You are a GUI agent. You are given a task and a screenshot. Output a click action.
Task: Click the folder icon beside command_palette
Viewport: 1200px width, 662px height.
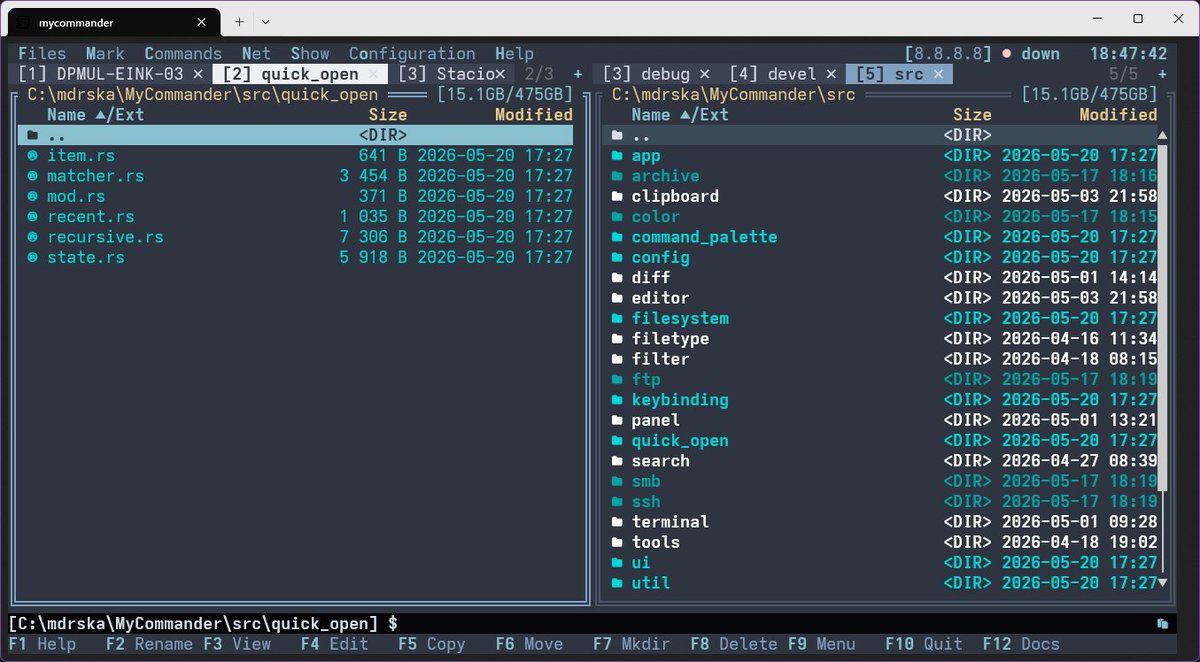(617, 237)
